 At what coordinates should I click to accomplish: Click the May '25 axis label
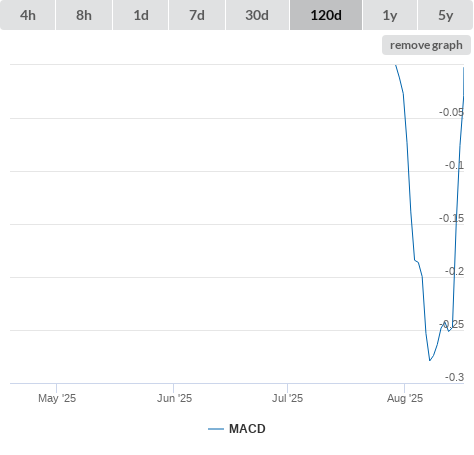coord(57,398)
